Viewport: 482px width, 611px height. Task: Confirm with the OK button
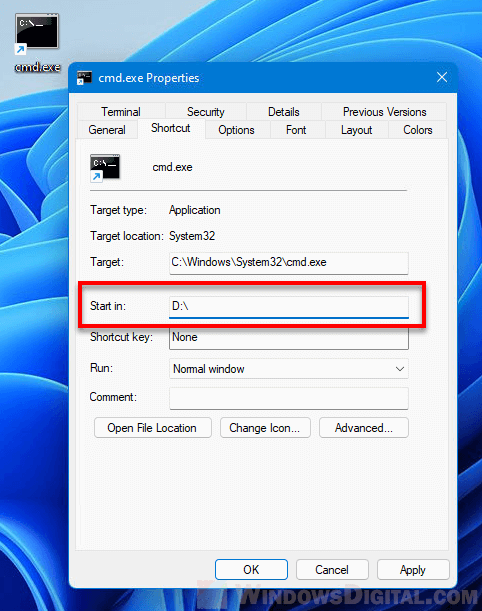pos(251,570)
